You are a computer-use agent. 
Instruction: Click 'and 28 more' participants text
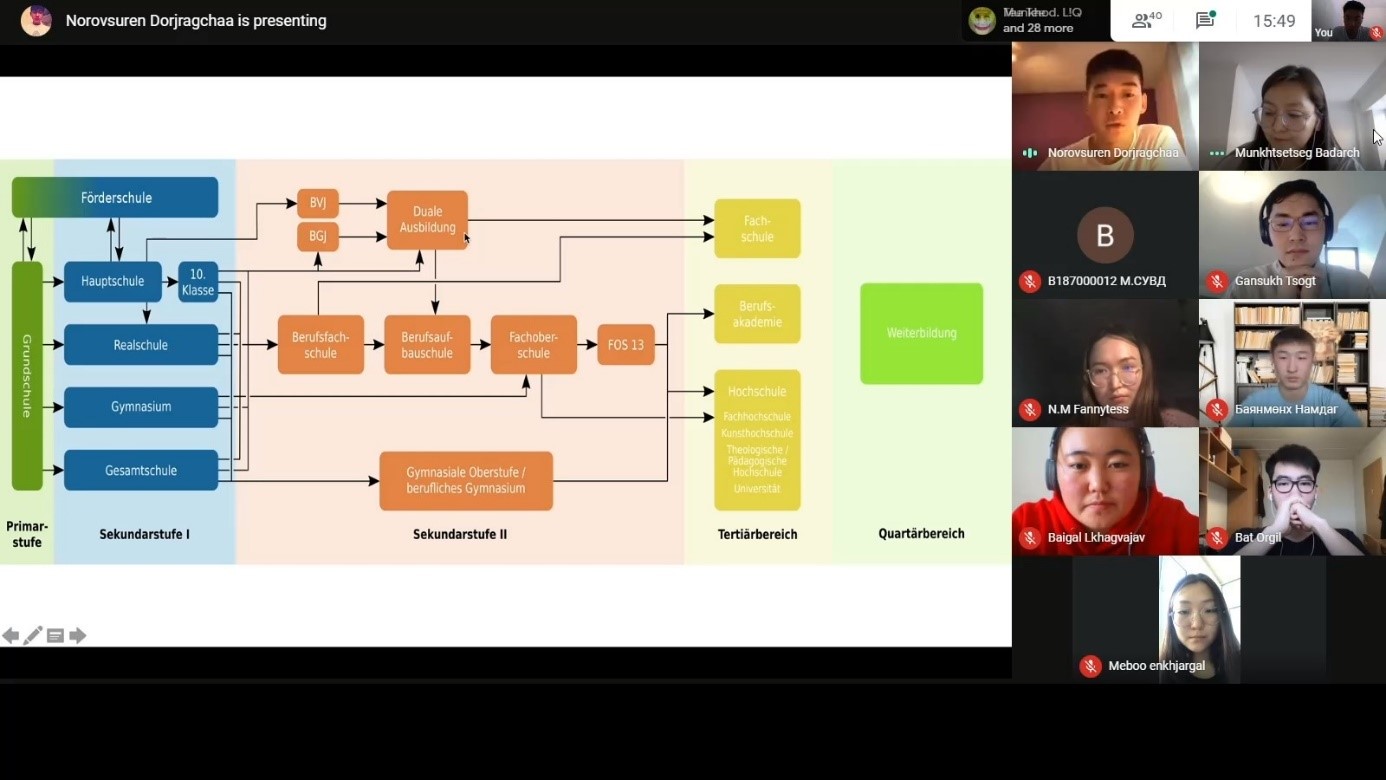[x=1038, y=28]
